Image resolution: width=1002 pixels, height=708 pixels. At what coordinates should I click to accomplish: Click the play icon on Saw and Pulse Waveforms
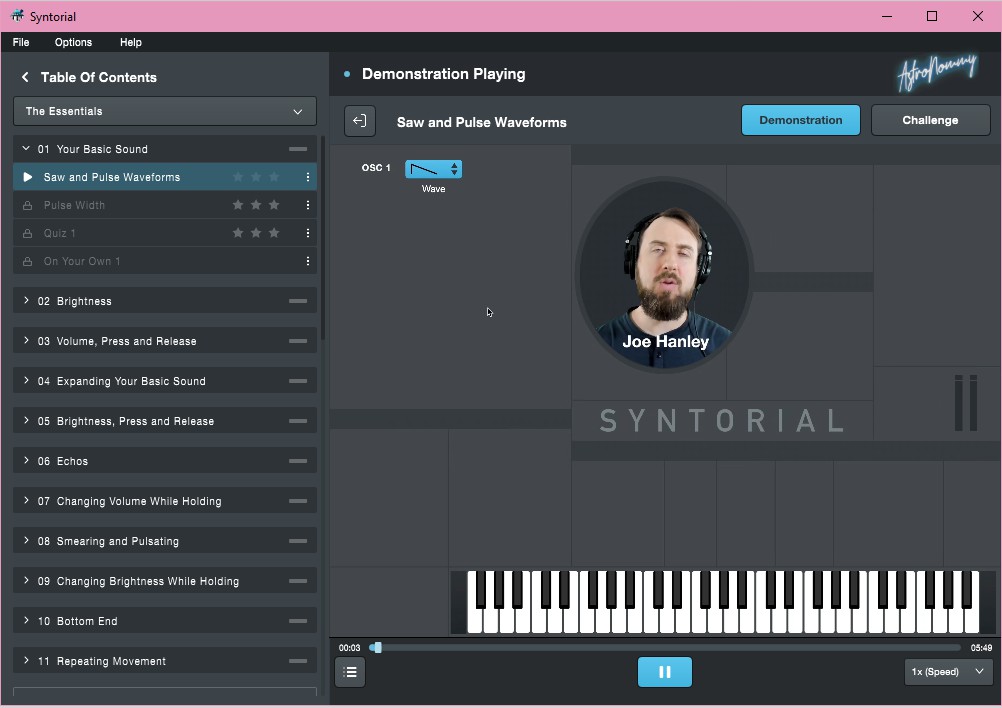[27, 177]
